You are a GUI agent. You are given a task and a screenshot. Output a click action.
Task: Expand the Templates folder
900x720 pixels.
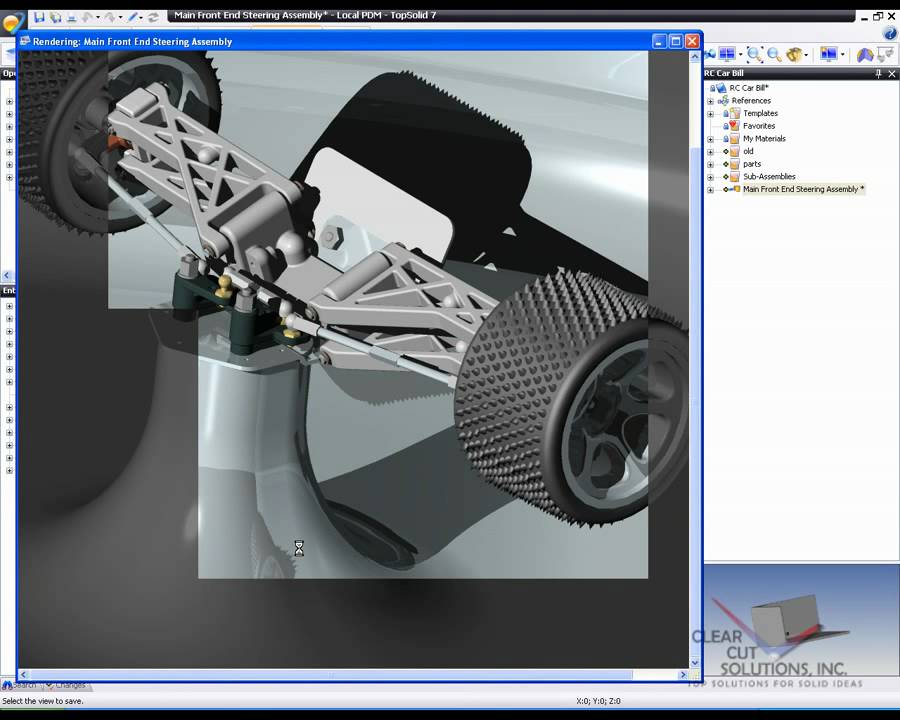click(711, 114)
